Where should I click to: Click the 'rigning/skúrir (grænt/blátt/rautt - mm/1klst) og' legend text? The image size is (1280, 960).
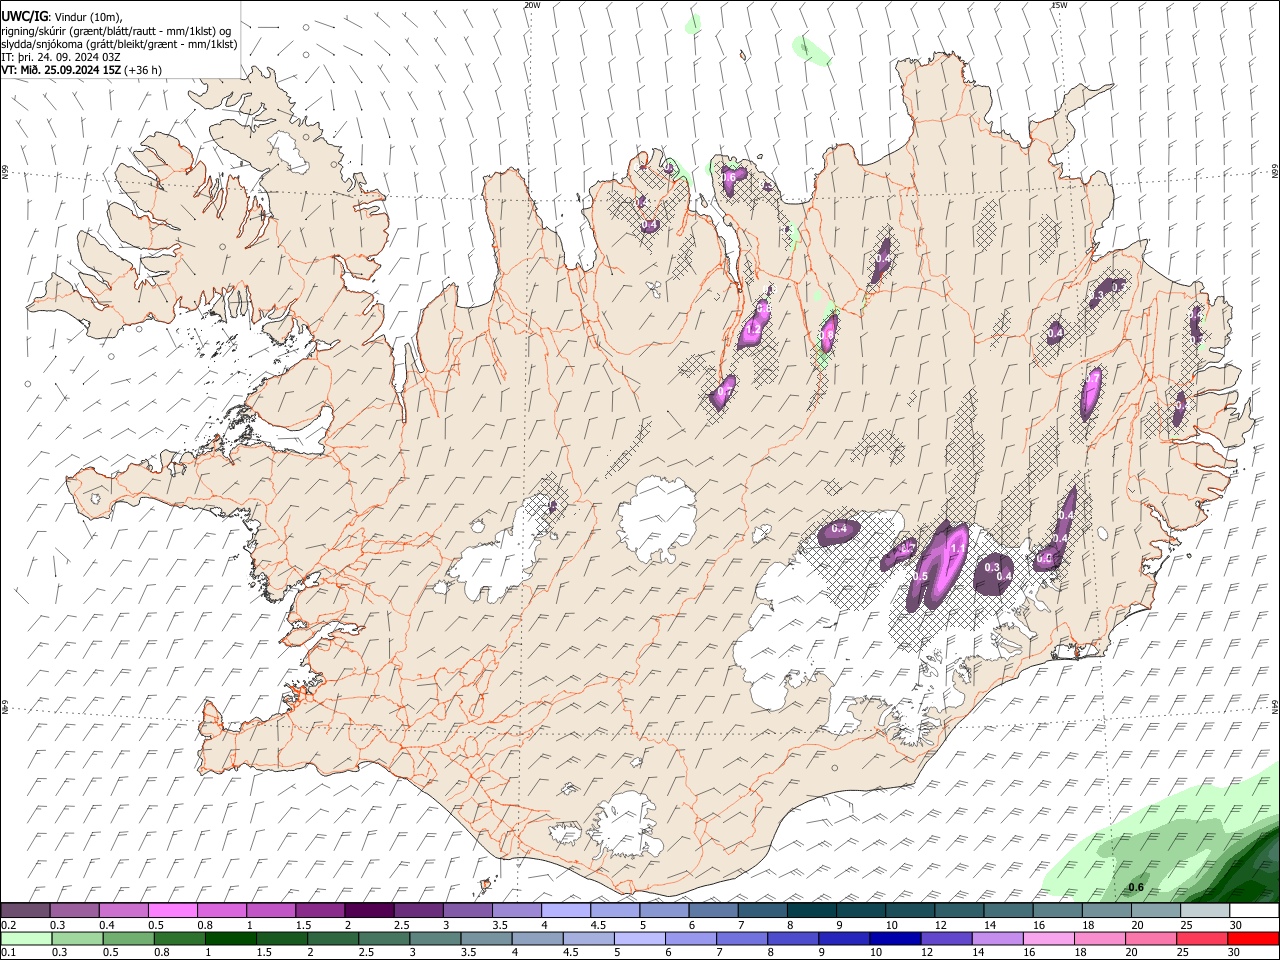pyautogui.click(x=116, y=31)
